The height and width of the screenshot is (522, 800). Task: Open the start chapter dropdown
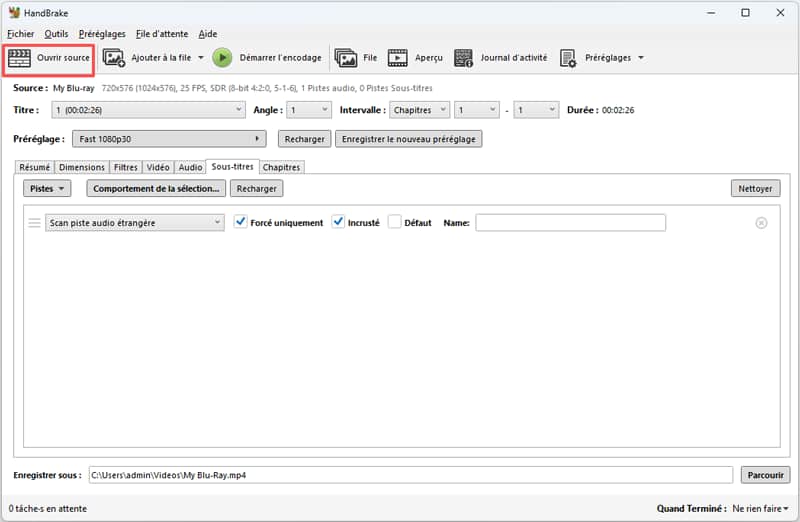pyautogui.click(x=477, y=110)
